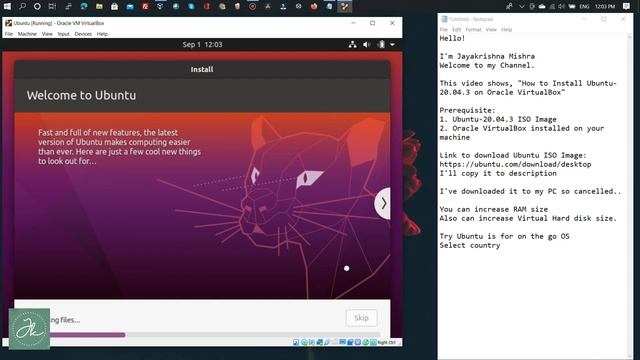Open VirtualBox Input menu

click(x=63, y=34)
